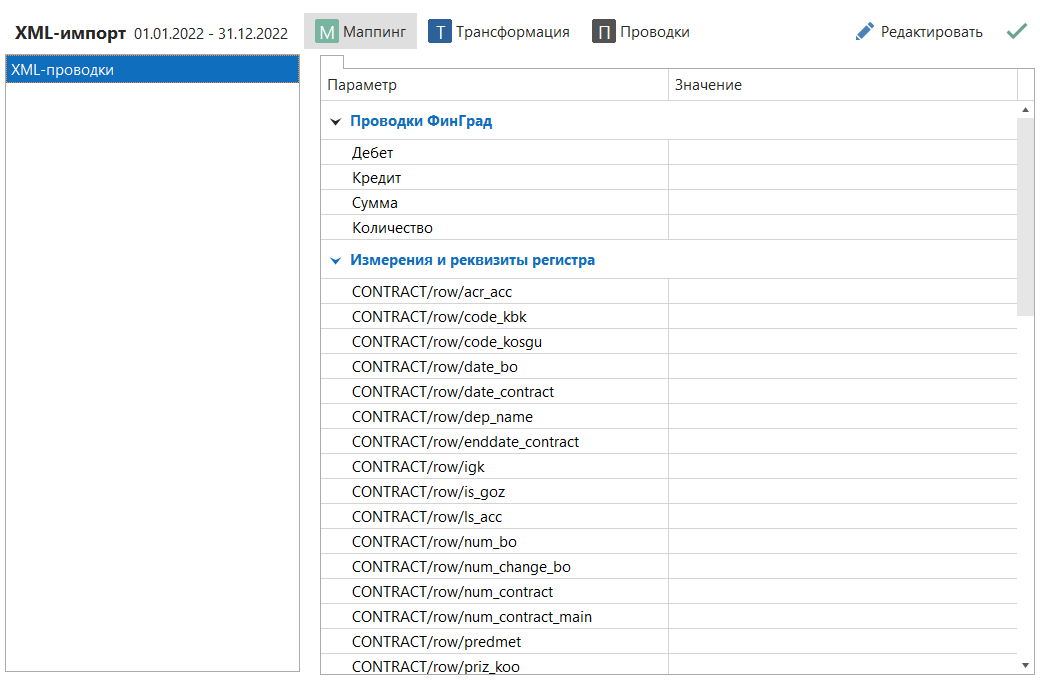This screenshot has height=680, width=1040.
Task: Click the scrollbar up arrow
Action: coord(1025,109)
